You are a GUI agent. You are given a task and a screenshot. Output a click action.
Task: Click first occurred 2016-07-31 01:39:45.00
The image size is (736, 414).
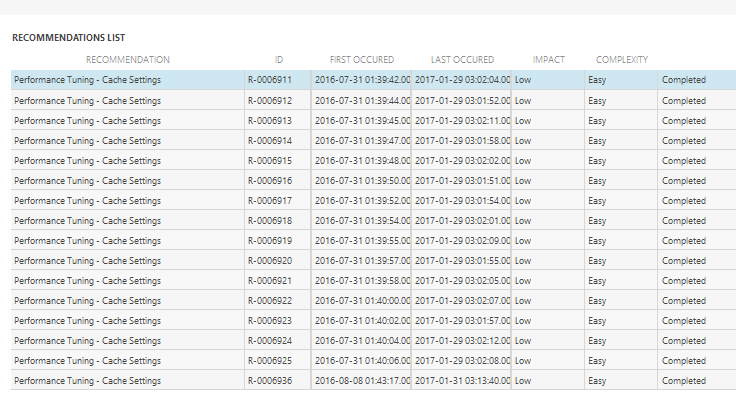click(362, 121)
